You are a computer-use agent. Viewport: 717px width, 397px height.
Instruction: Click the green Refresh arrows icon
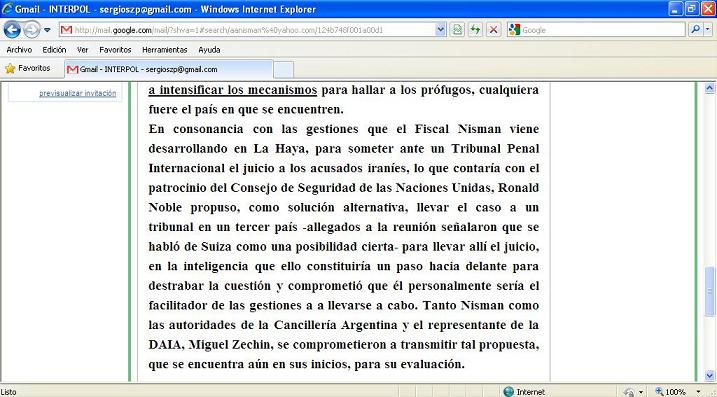[x=475, y=30]
